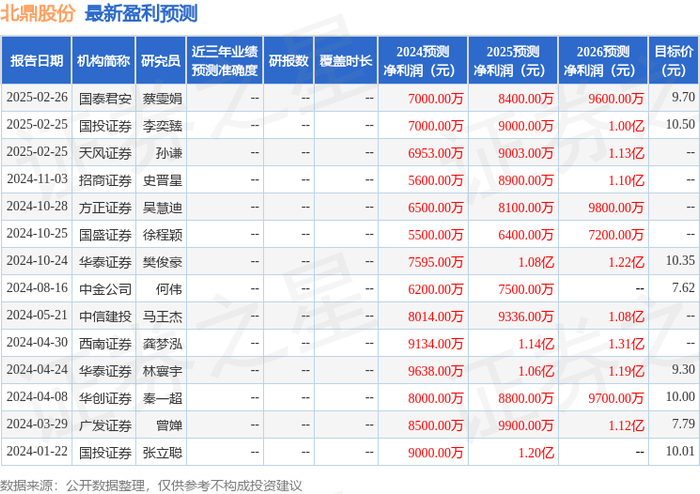700x494 pixels.
Task: Click the 7200.00万 forecast value
Action: tap(616, 235)
